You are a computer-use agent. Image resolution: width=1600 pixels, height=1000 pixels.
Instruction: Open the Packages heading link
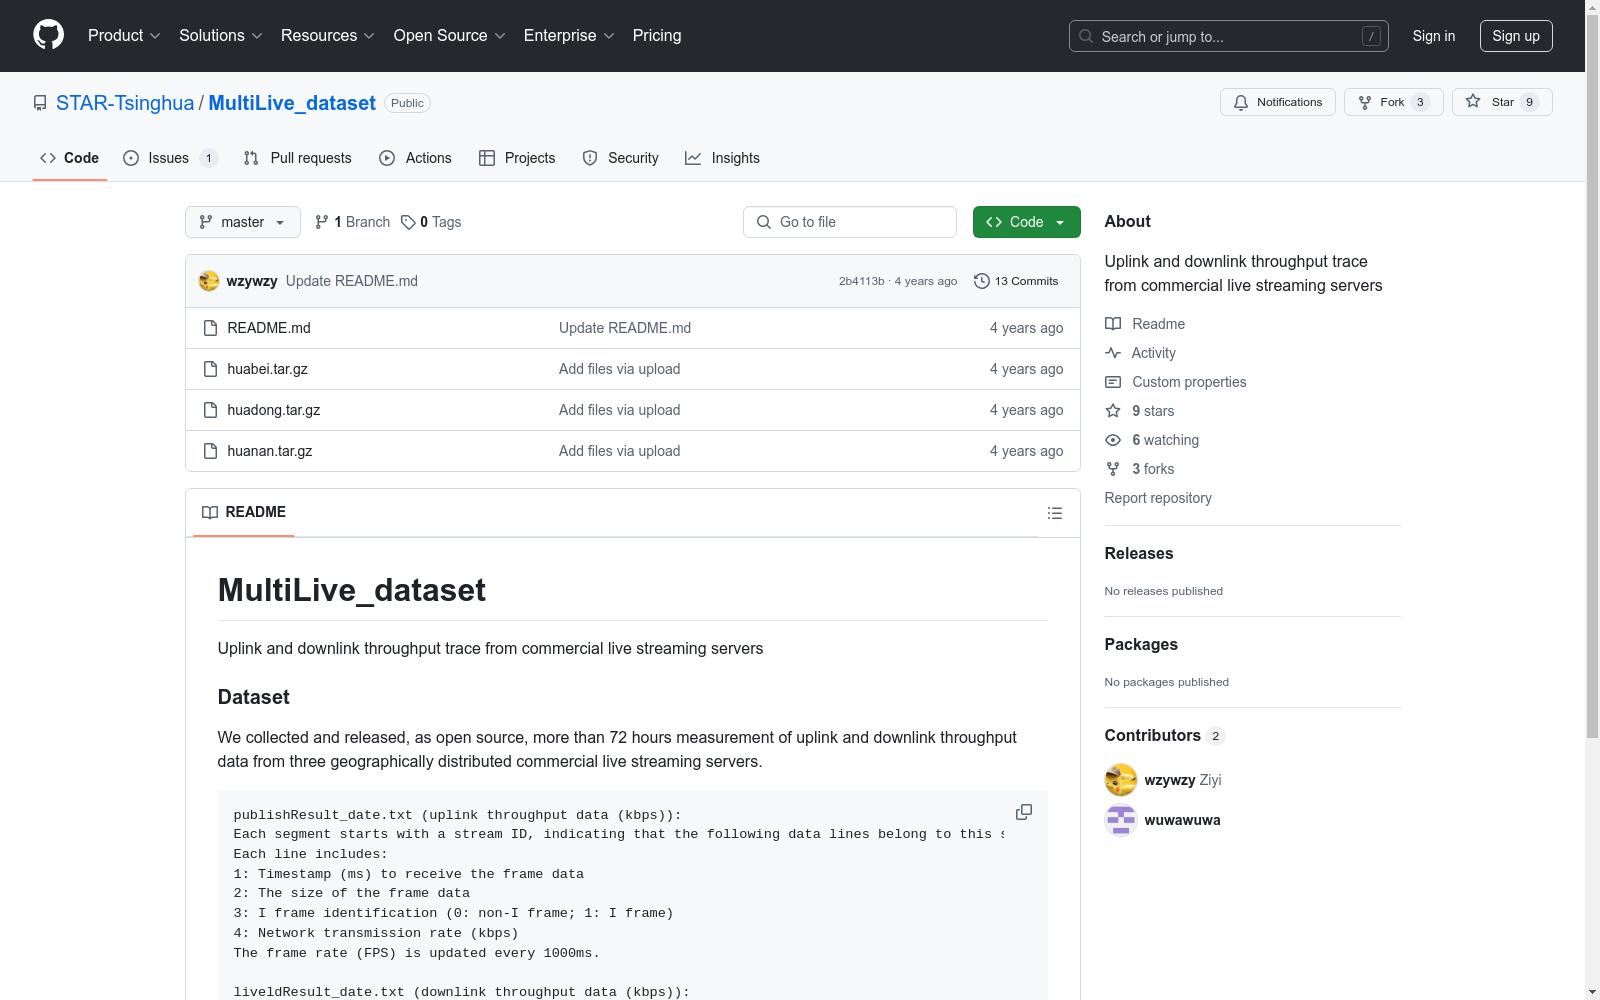point(1141,645)
